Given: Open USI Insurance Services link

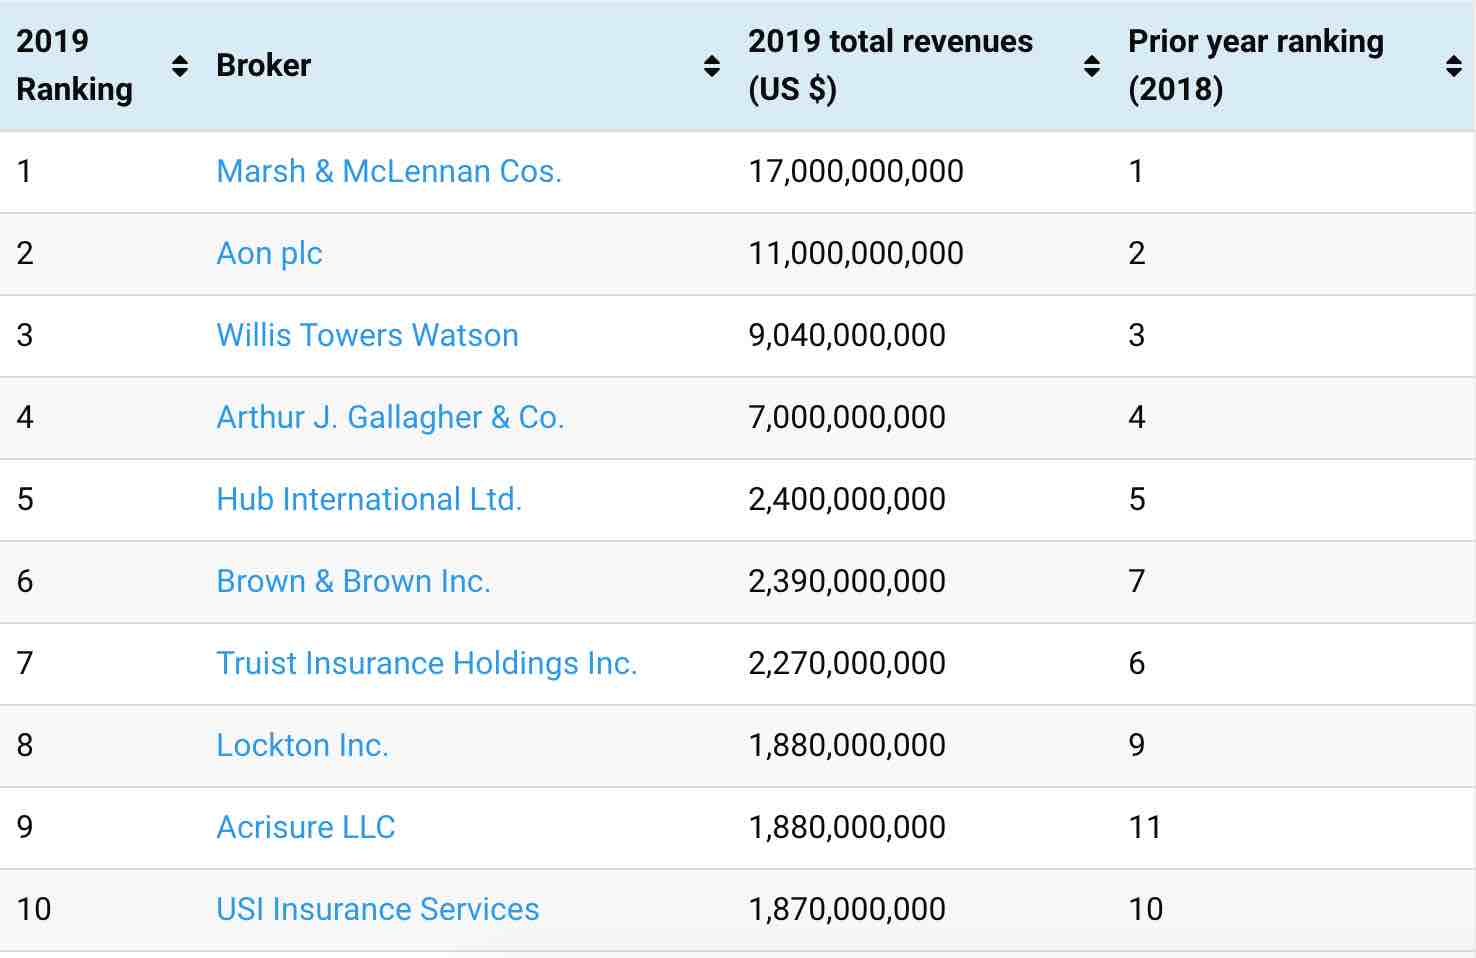Looking at the screenshot, I should (x=377, y=909).
